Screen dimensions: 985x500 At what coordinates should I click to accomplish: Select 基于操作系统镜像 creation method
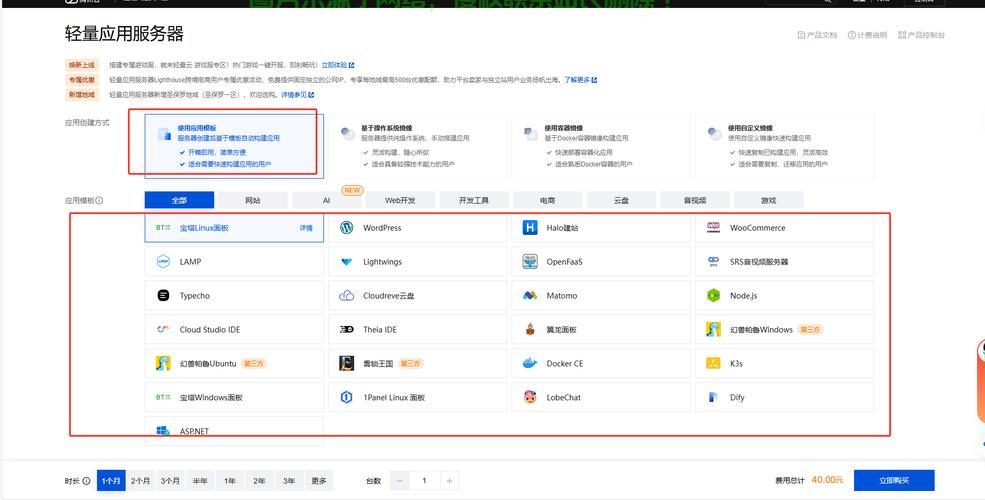pos(417,146)
